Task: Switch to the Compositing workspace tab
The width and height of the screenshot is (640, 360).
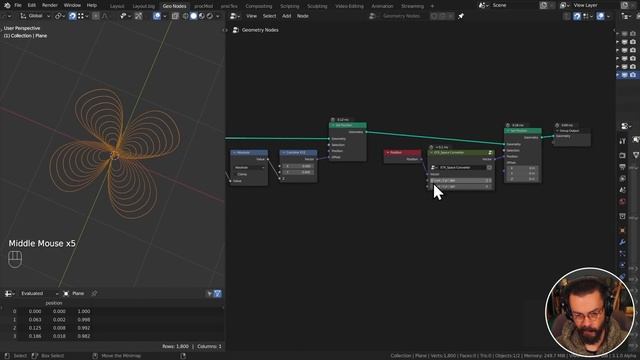Action: [259, 6]
